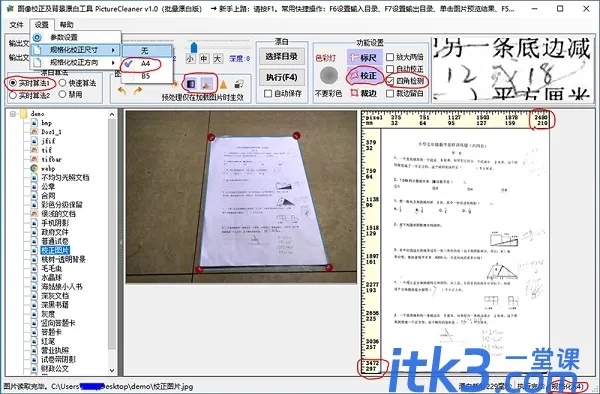Choose the 无 size option

tap(147, 50)
